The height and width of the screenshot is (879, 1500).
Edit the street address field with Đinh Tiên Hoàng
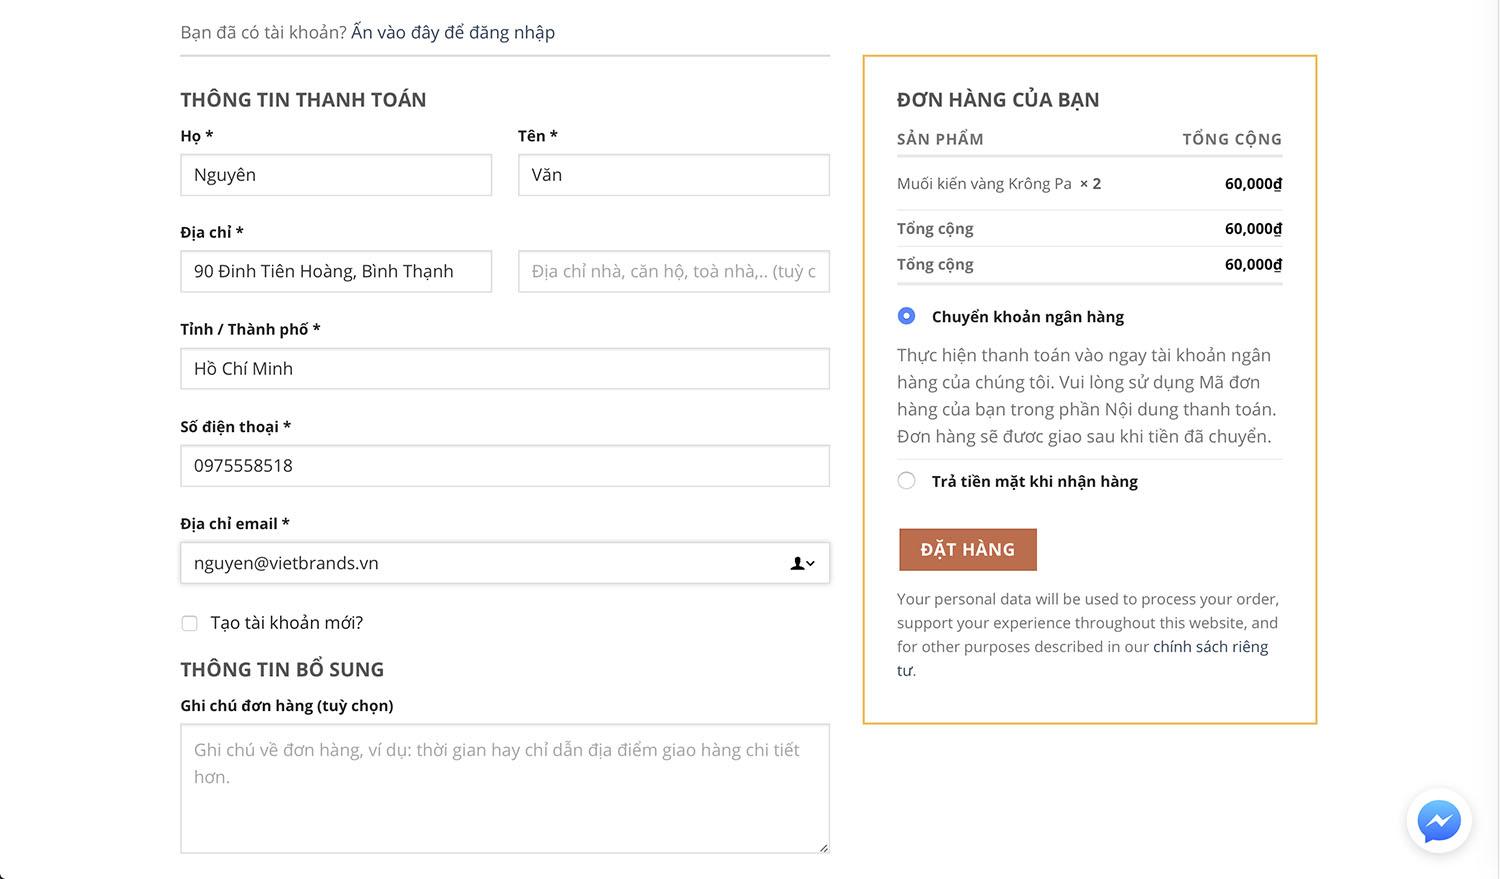[336, 272]
